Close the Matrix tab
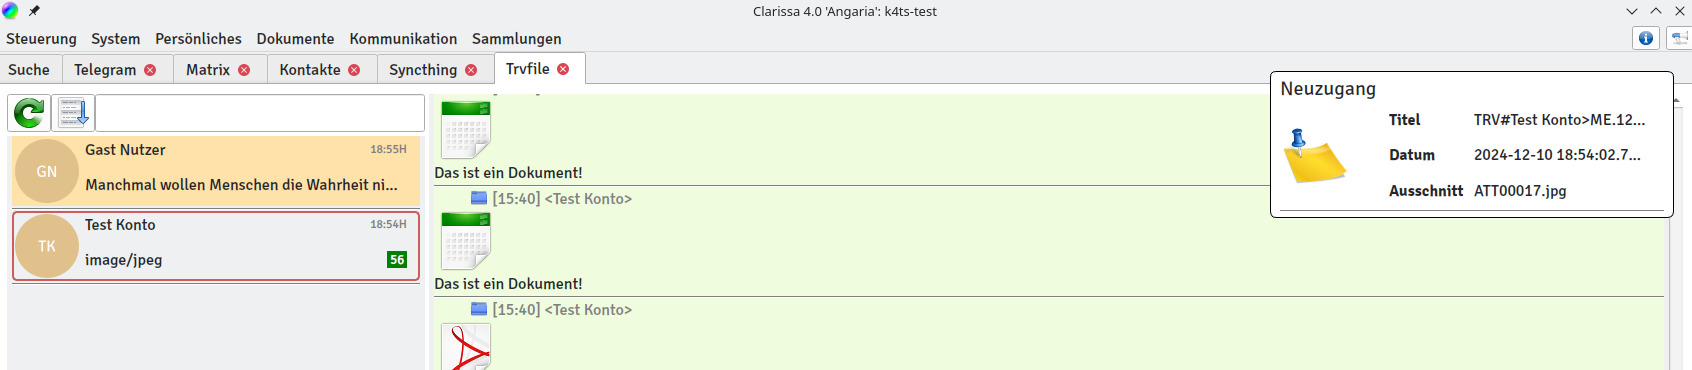 pos(244,70)
